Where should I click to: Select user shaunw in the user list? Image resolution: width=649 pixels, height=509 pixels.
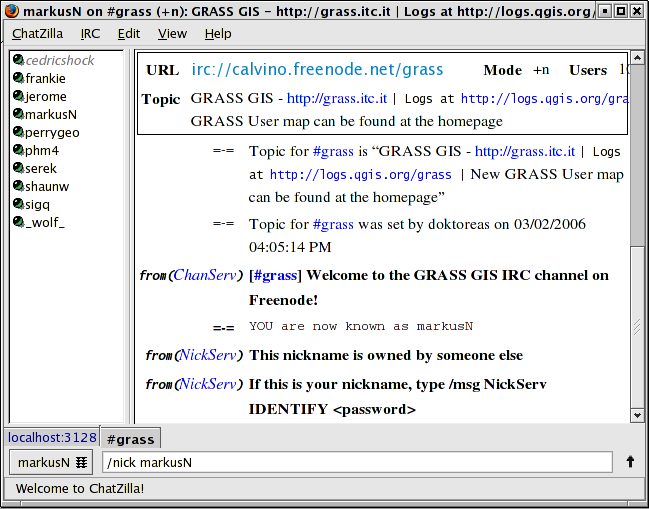[x=47, y=187]
